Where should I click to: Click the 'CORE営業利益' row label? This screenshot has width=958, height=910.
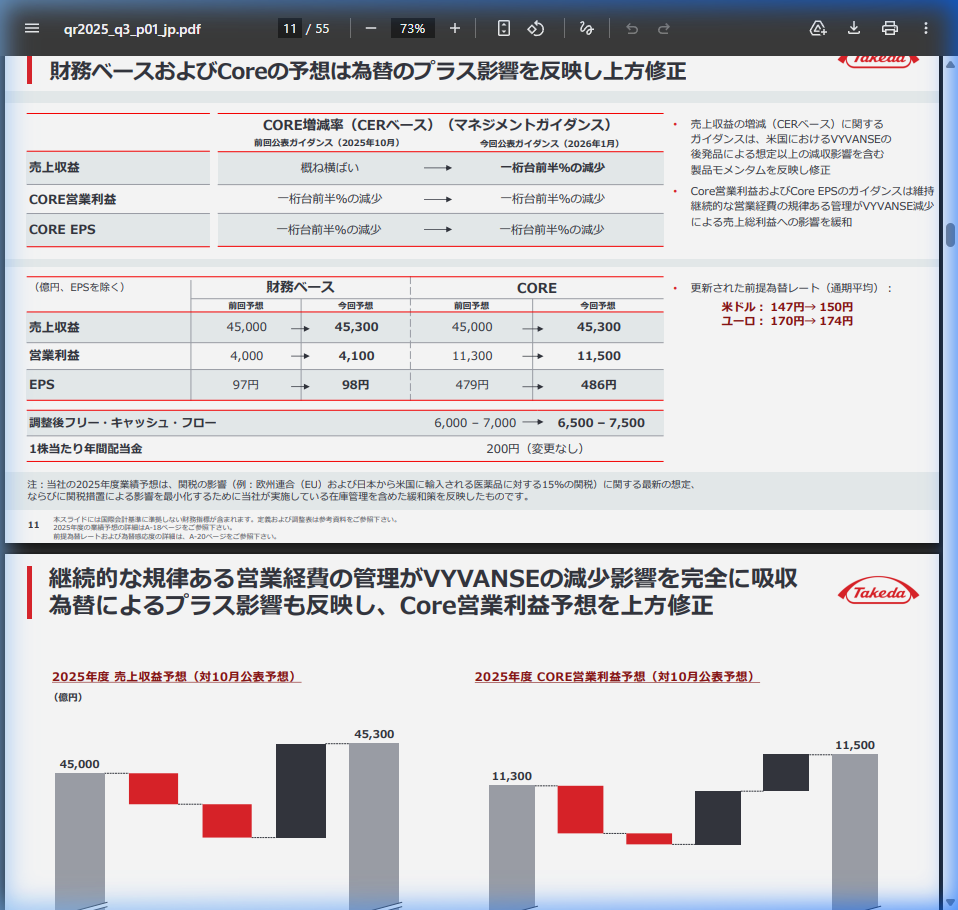(x=72, y=199)
